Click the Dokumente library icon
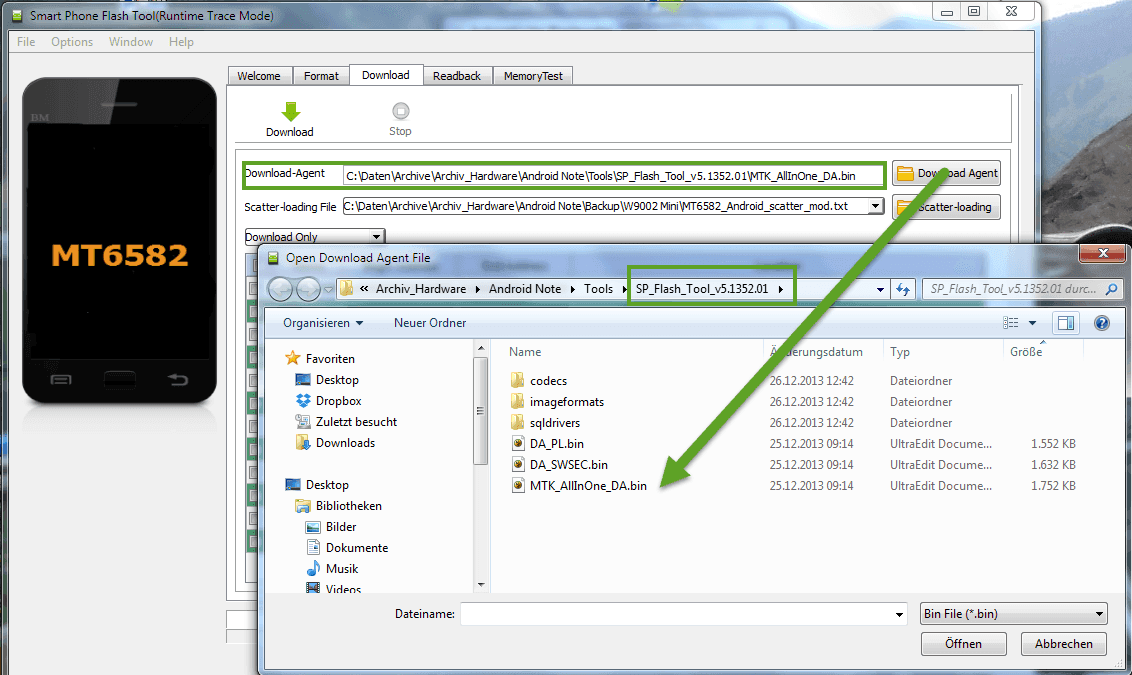This screenshot has height=675, width=1132. coord(313,547)
